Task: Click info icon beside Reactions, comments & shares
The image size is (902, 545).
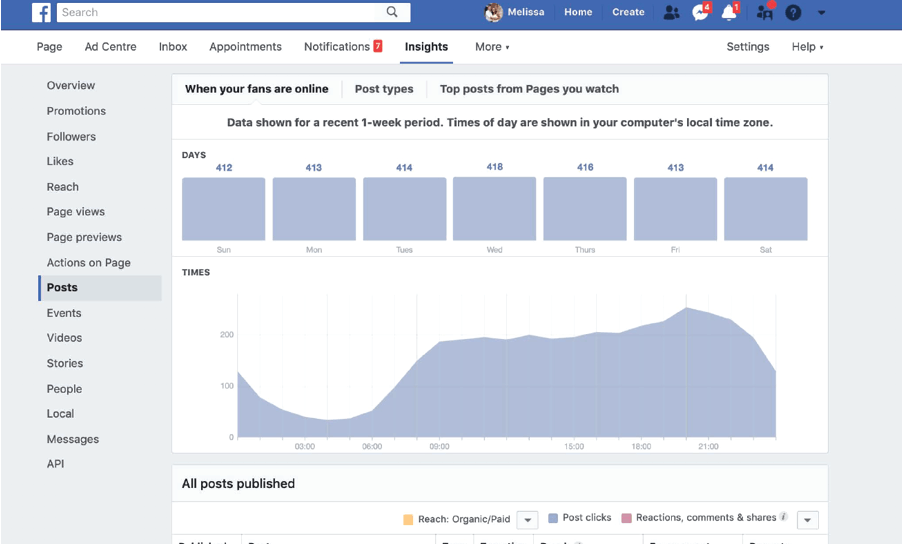Action: click(x=784, y=518)
